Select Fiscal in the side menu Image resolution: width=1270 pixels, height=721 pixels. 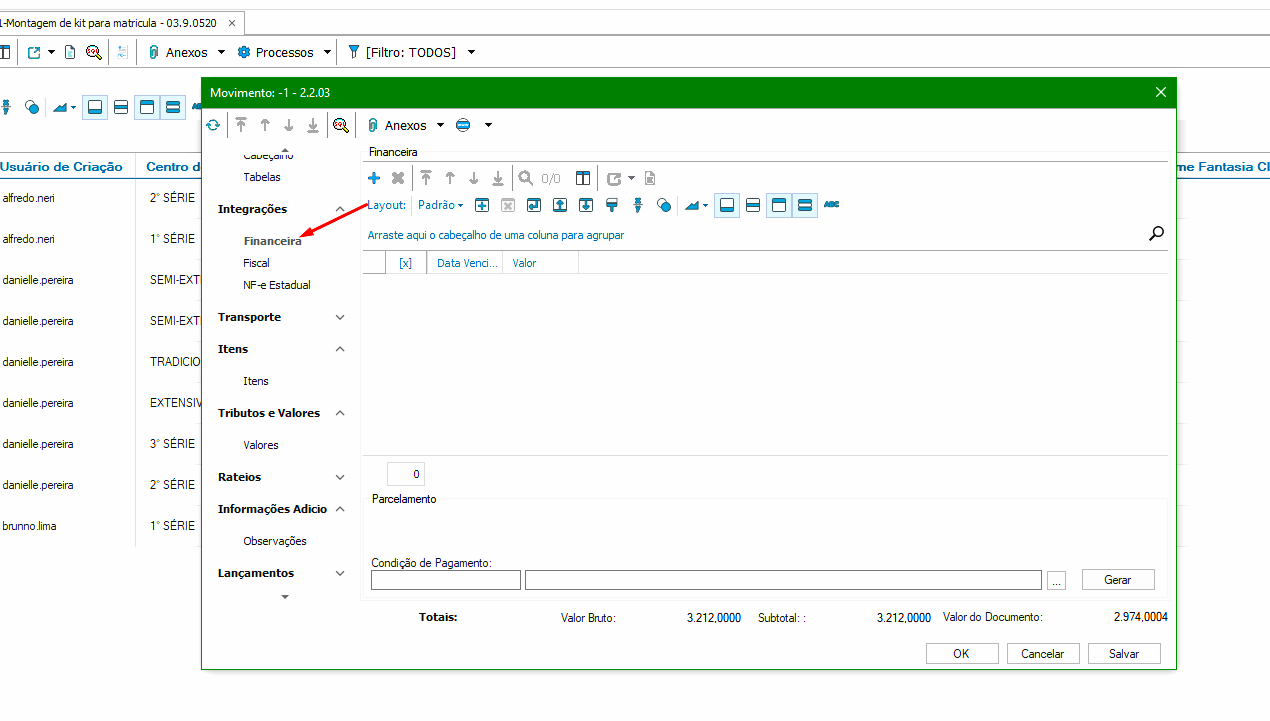256,263
